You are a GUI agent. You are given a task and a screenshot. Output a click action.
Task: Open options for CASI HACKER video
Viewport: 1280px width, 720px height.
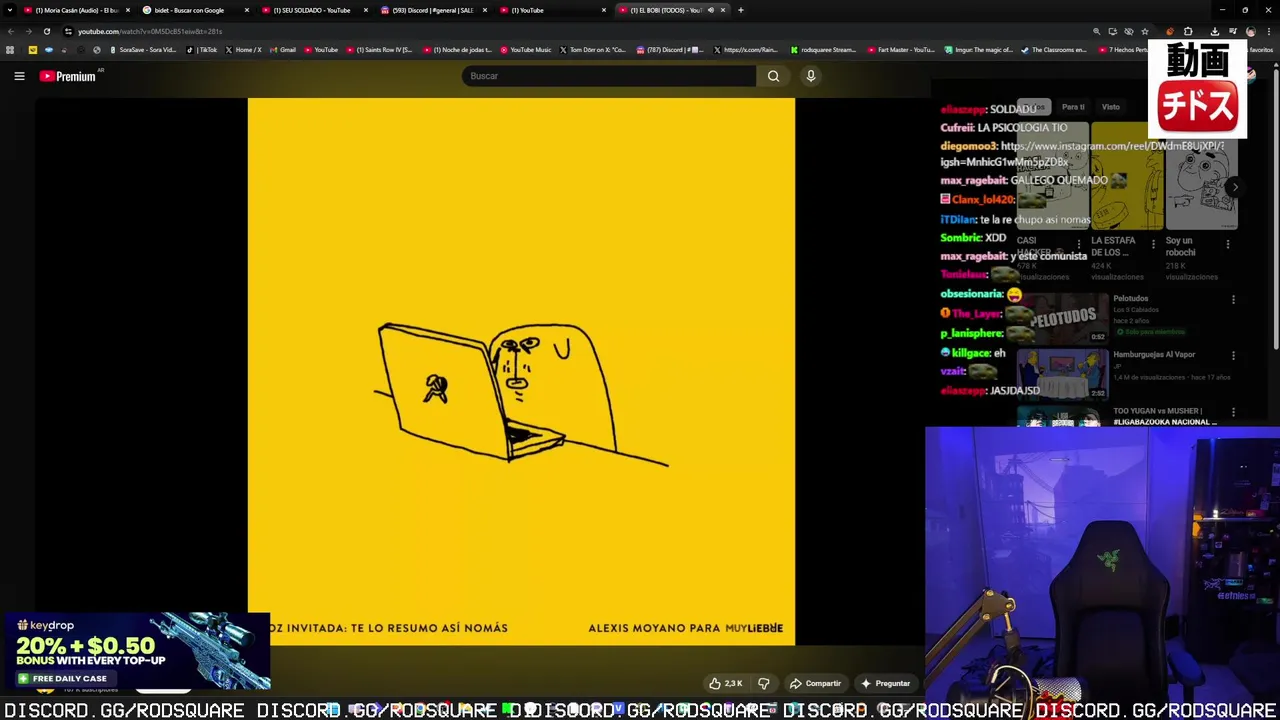coord(1078,244)
